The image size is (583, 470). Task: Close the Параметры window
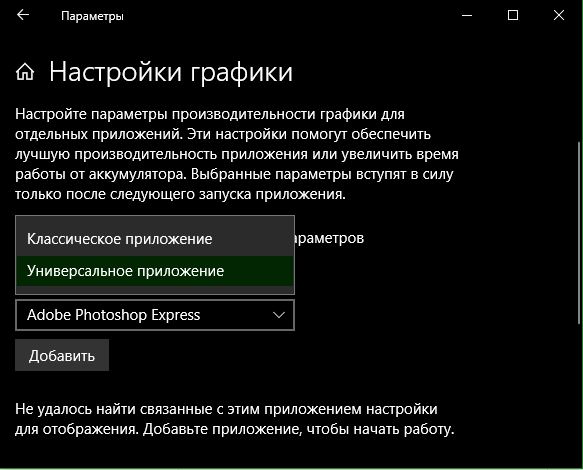tap(559, 15)
